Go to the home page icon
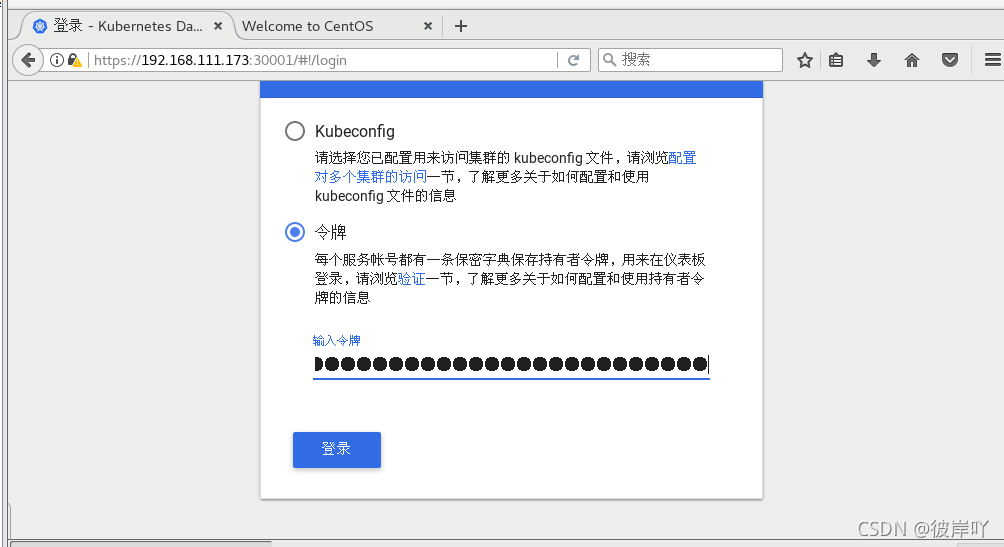This screenshot has height=547, width=1004. (x=912, y=60)
